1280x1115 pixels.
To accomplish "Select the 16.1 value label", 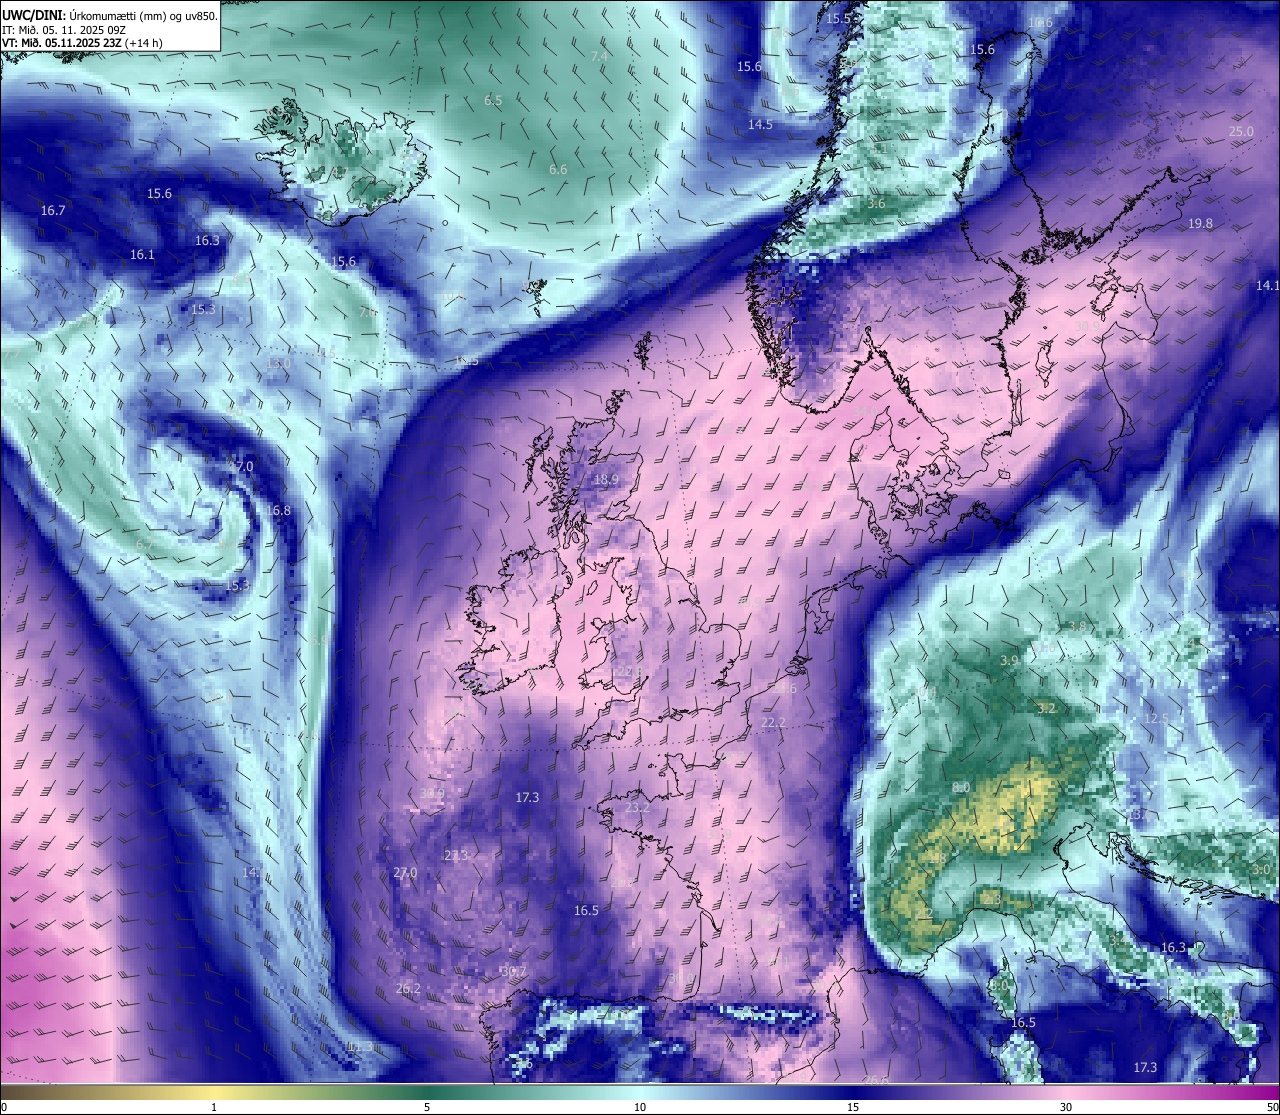I will (142, 254).
